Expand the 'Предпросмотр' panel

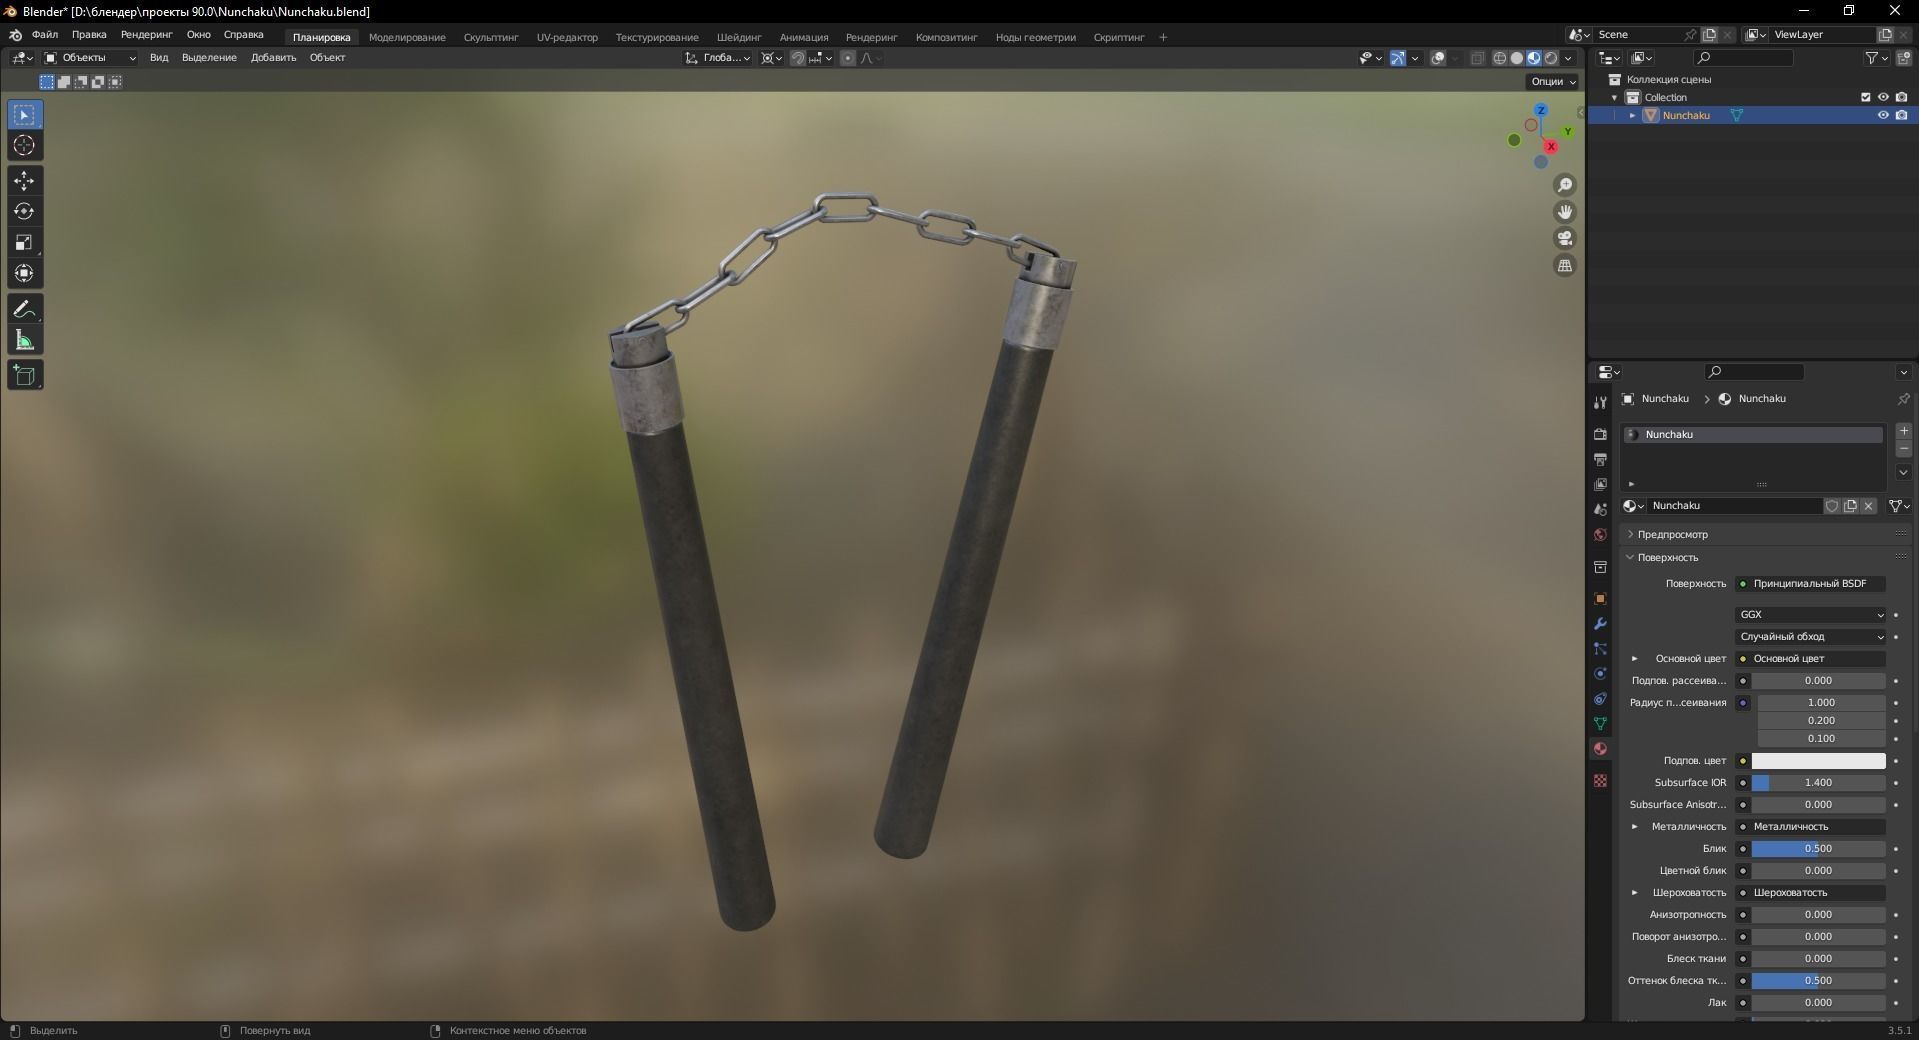(1671, 535)
